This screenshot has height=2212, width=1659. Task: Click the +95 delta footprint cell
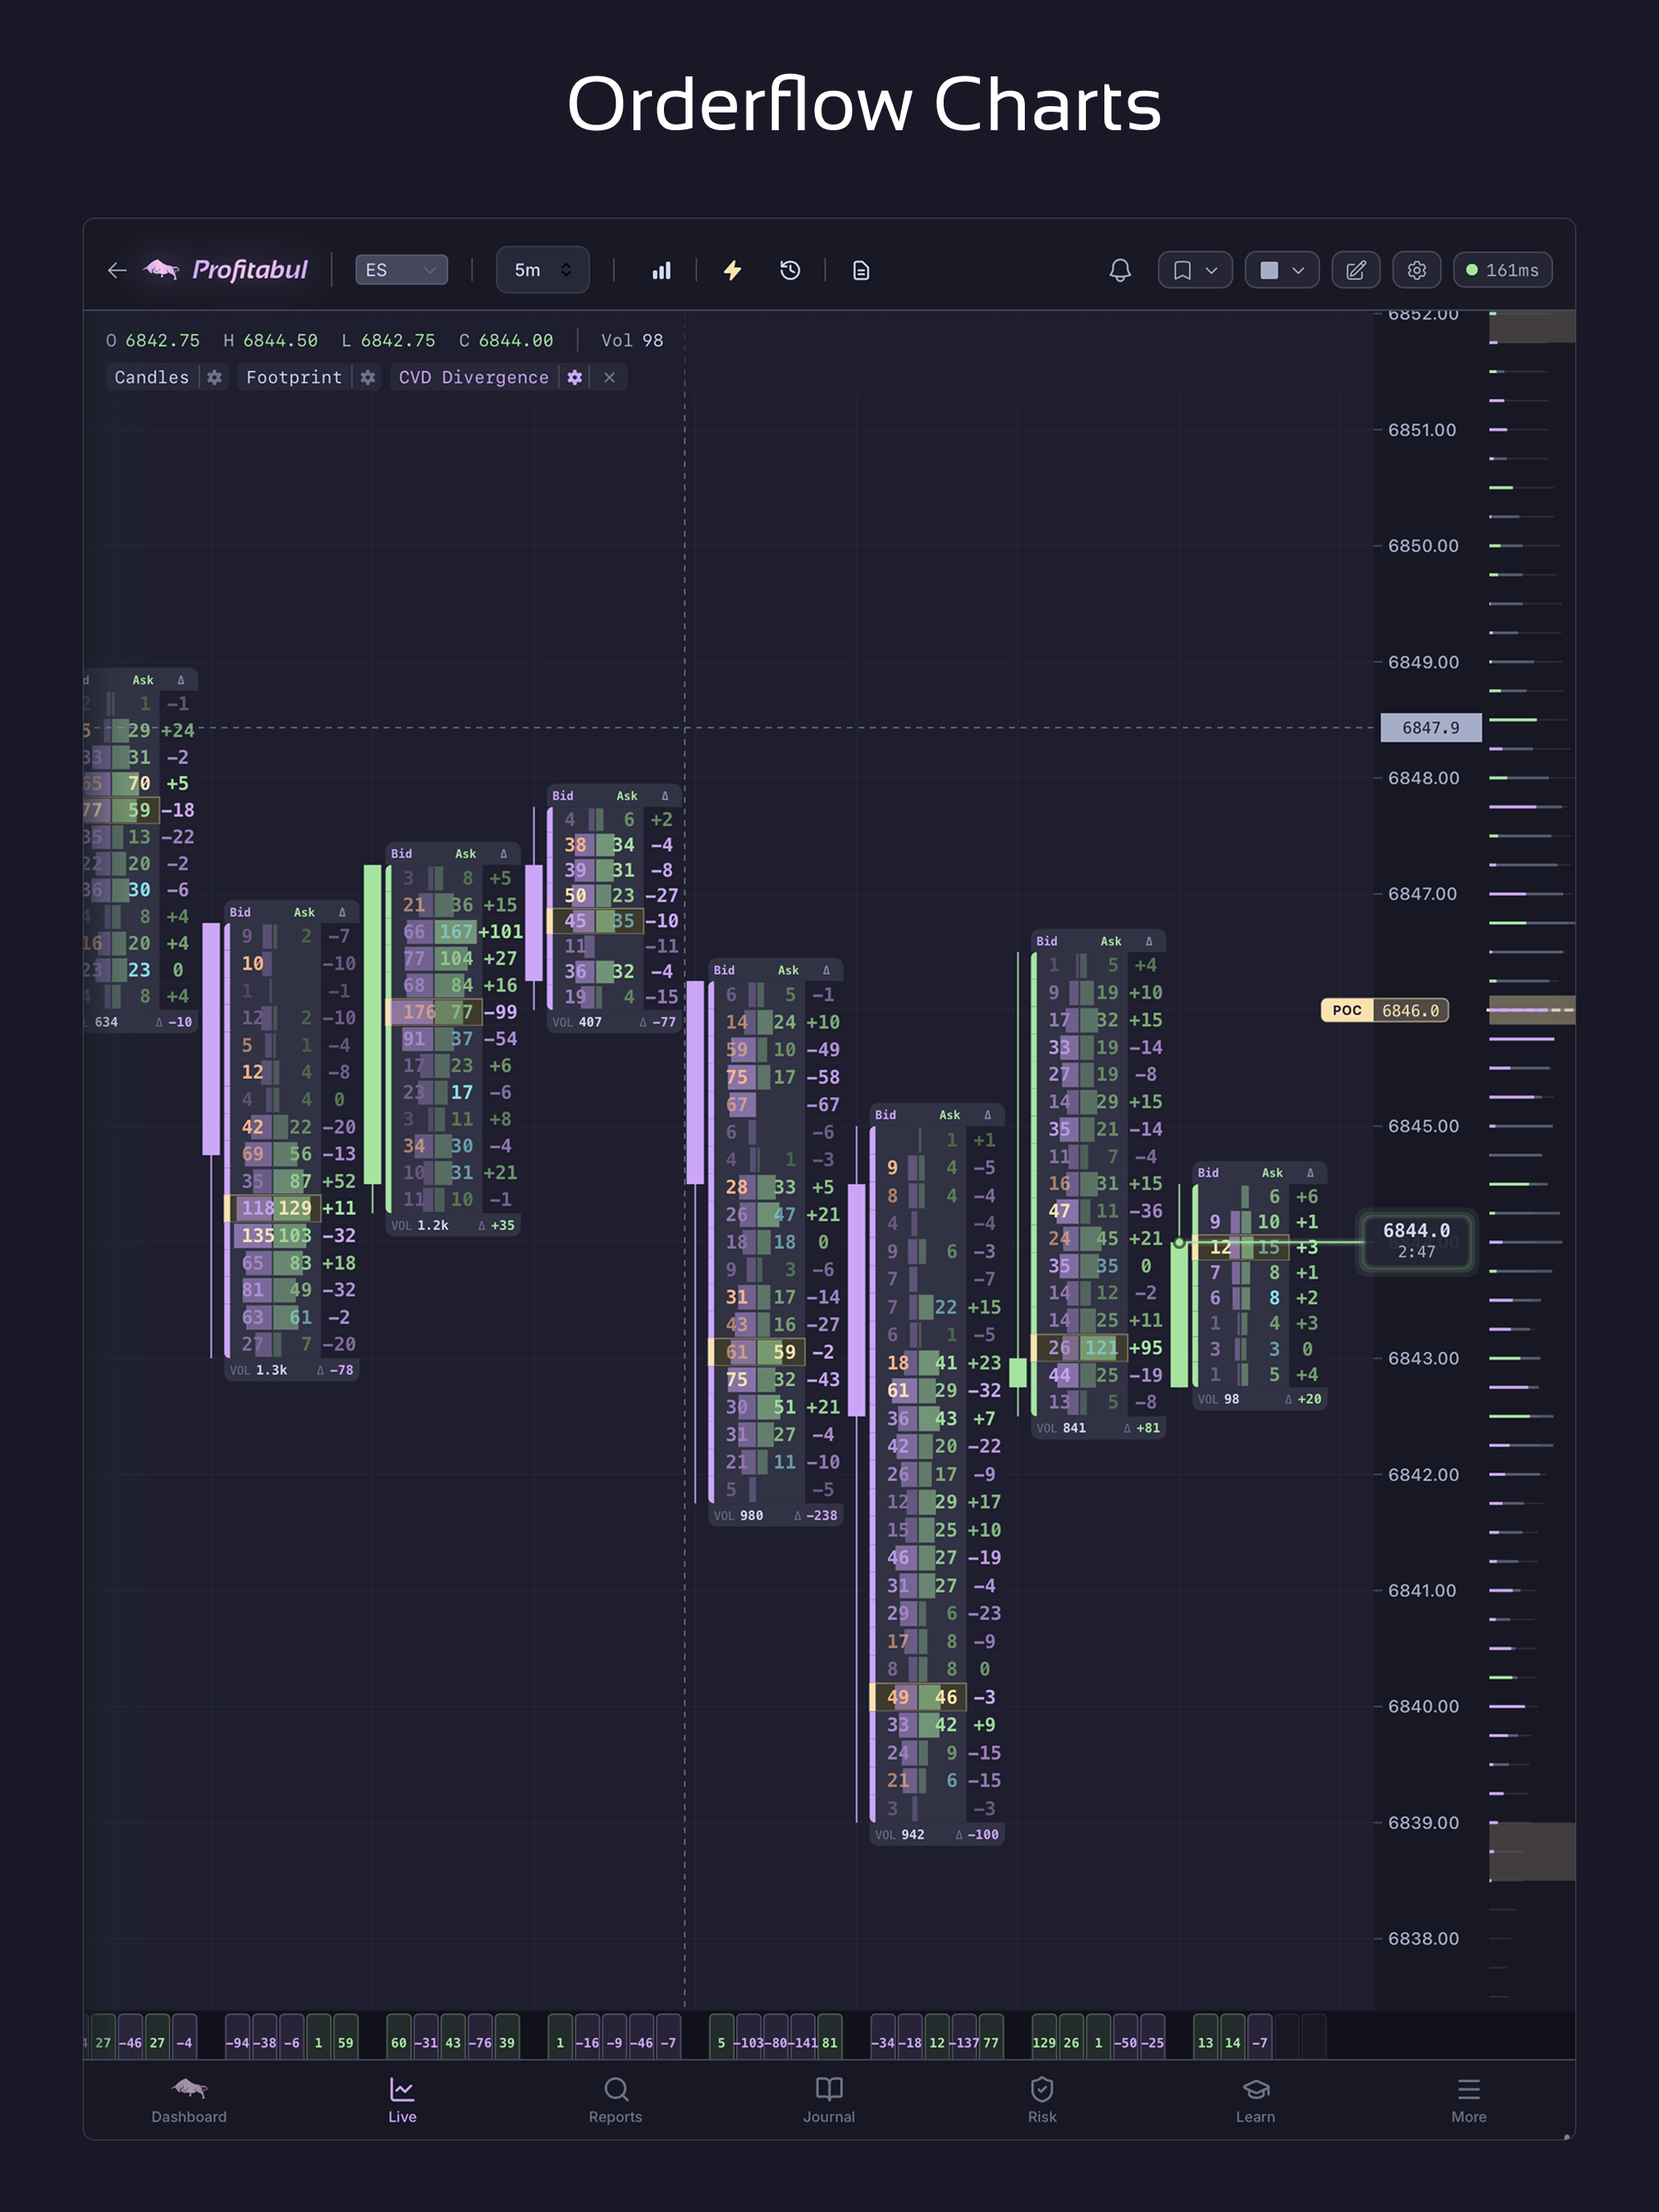point(1146,1348)
